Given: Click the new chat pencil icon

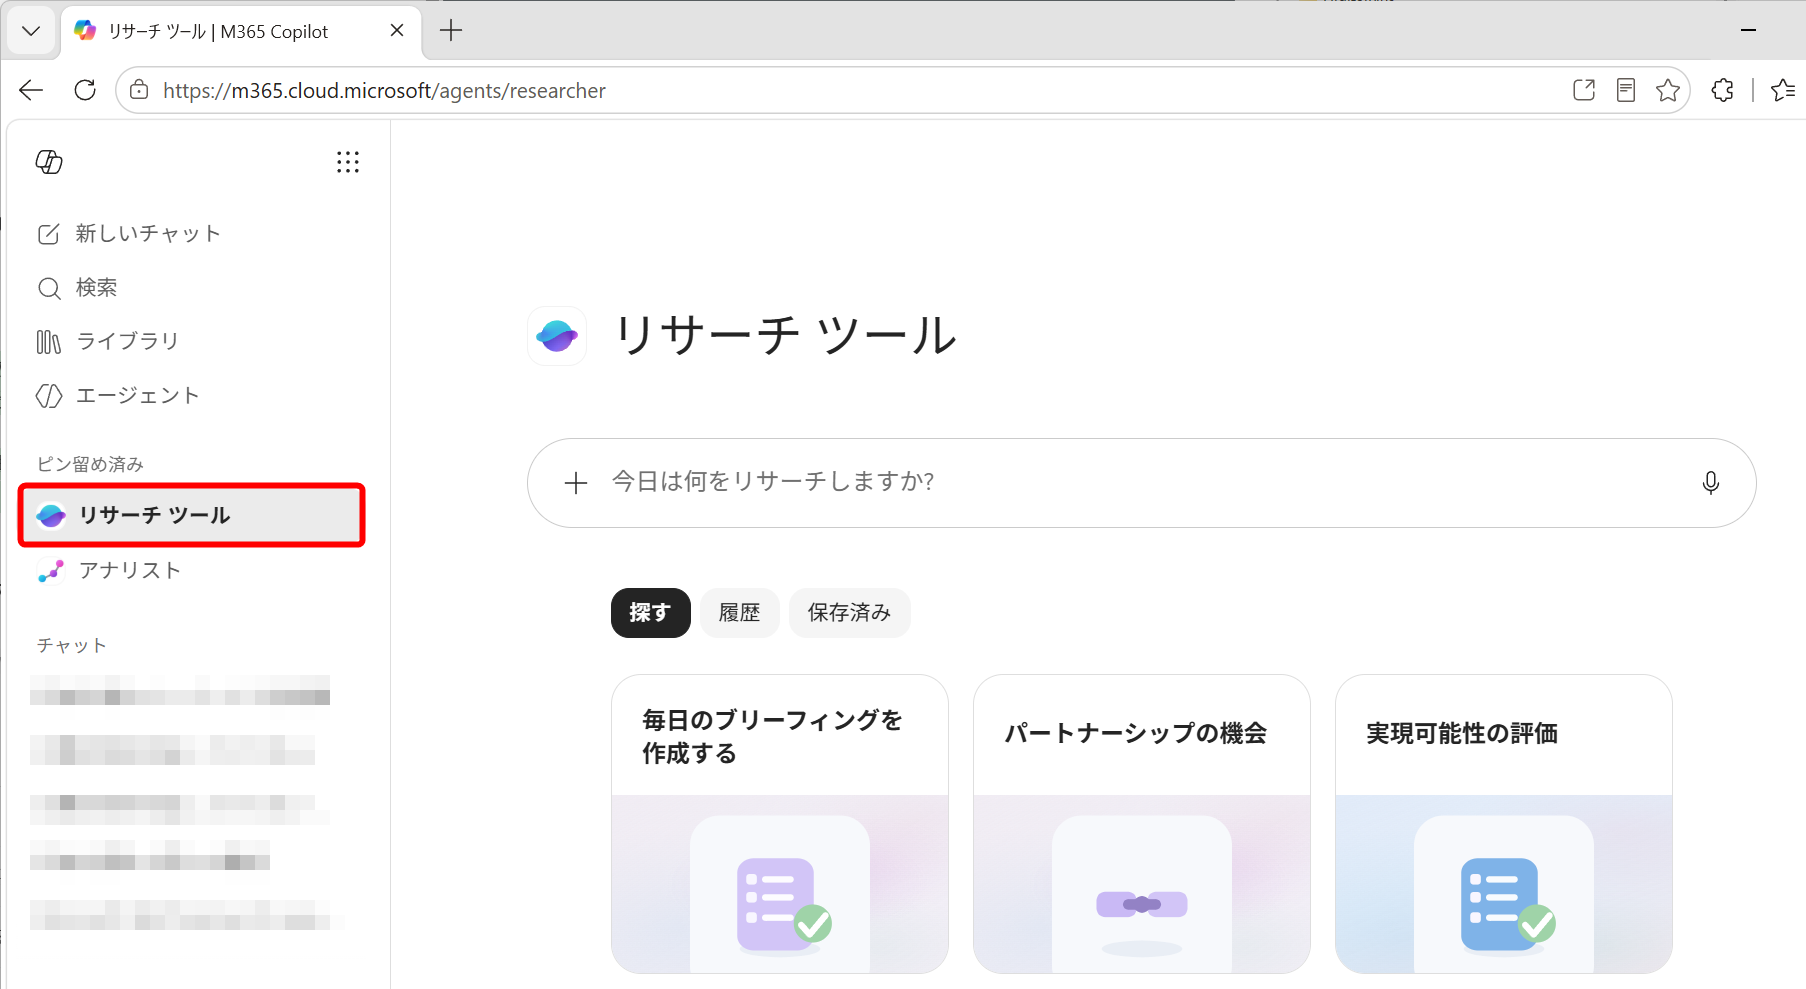Looking at the screenshot, I should pos(48,234).
